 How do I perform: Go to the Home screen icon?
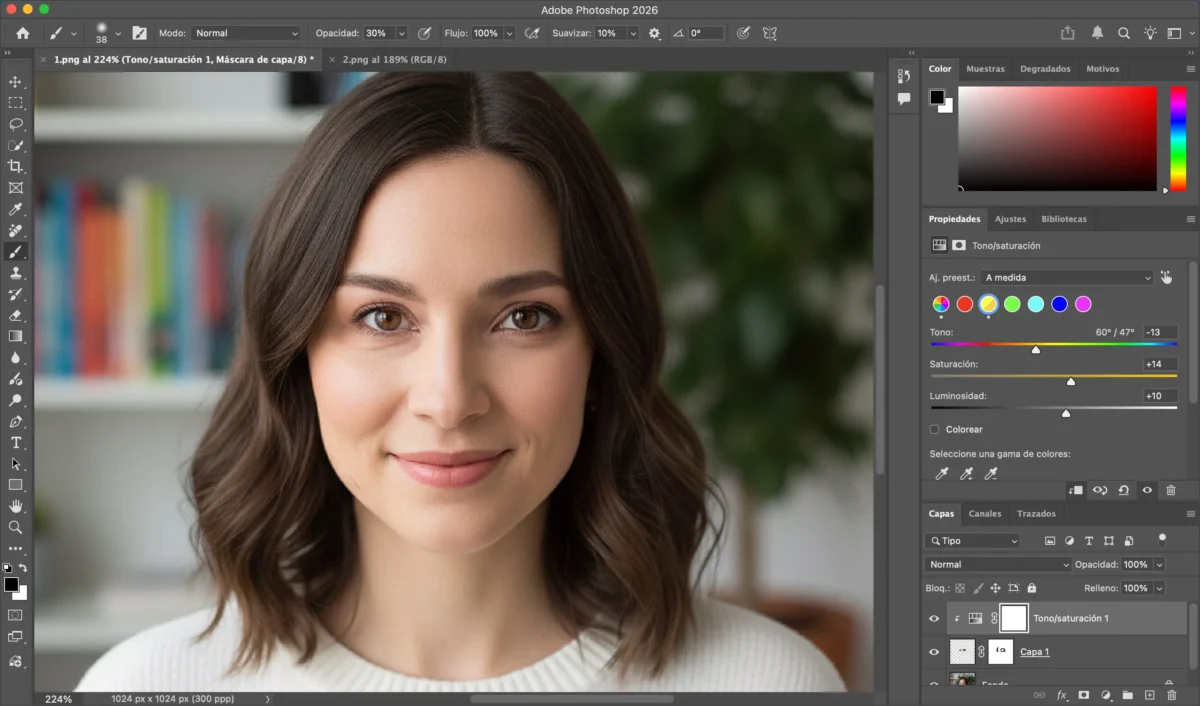(22, 33)
